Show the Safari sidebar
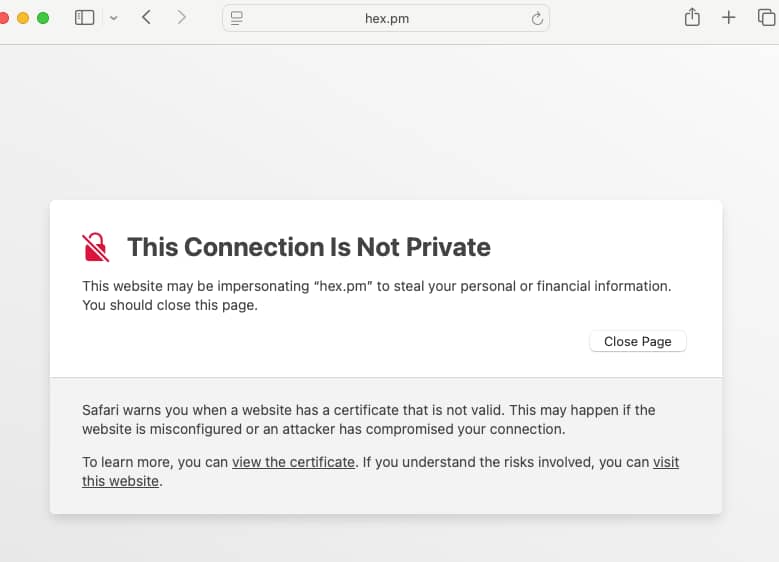Screen dimensions: 779x562 [84, 18]
